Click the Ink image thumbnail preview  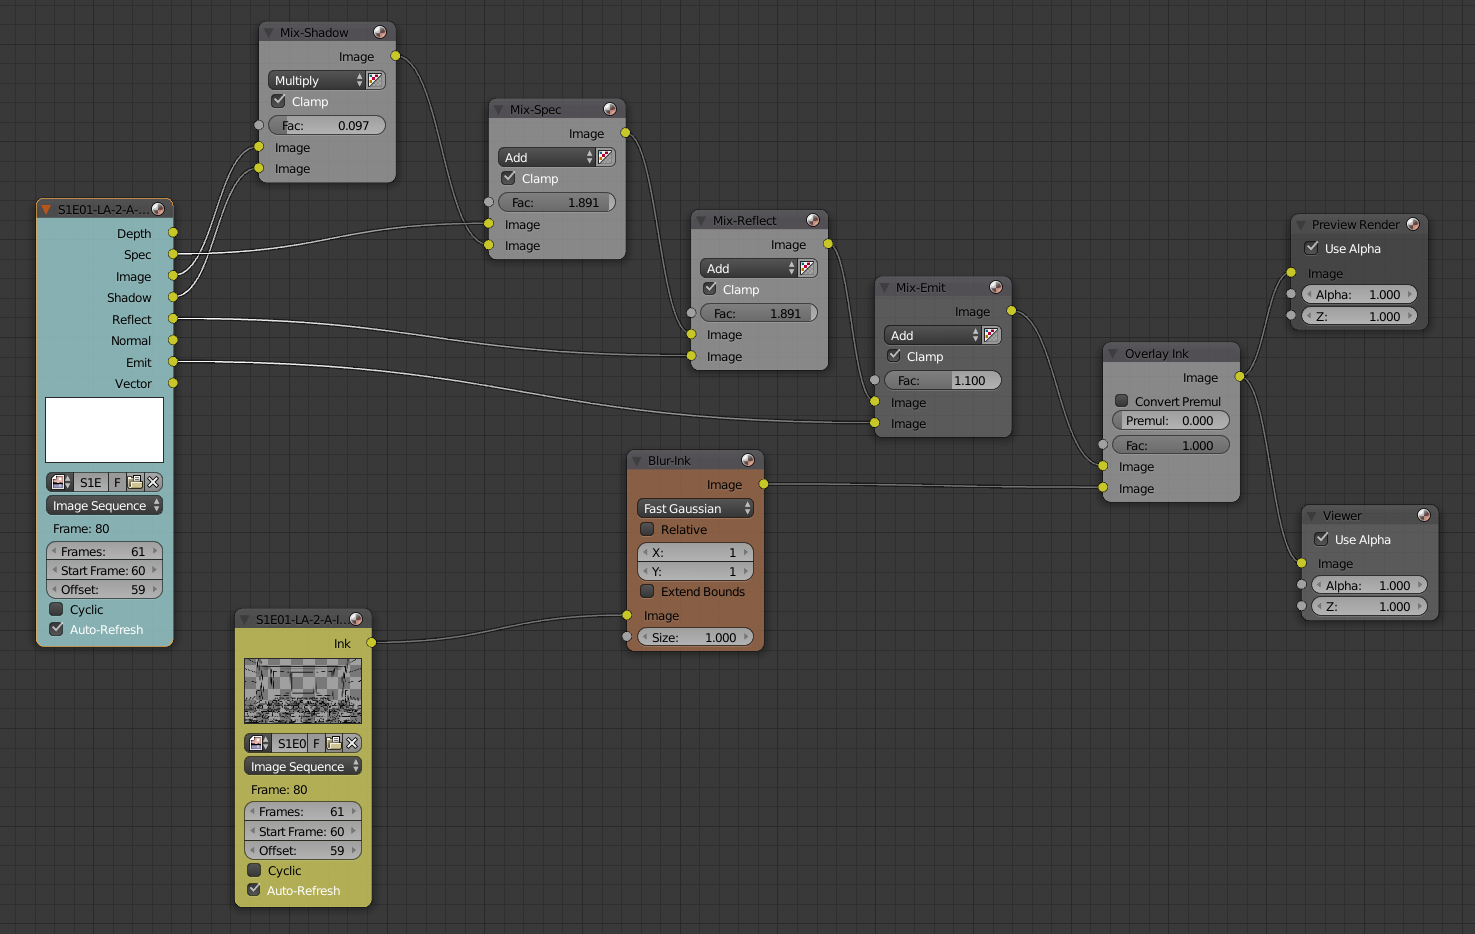click(x=303, y=691)
